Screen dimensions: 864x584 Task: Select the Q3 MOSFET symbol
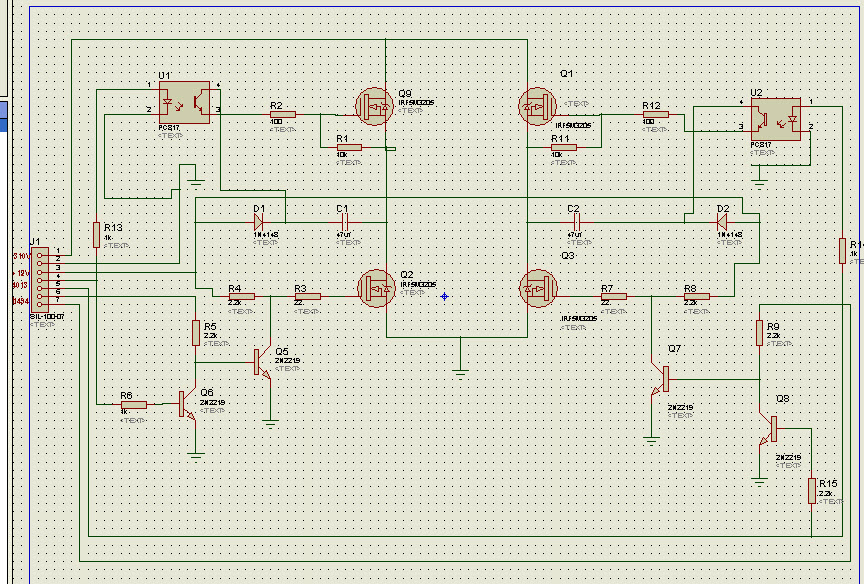tap(538, 288)
